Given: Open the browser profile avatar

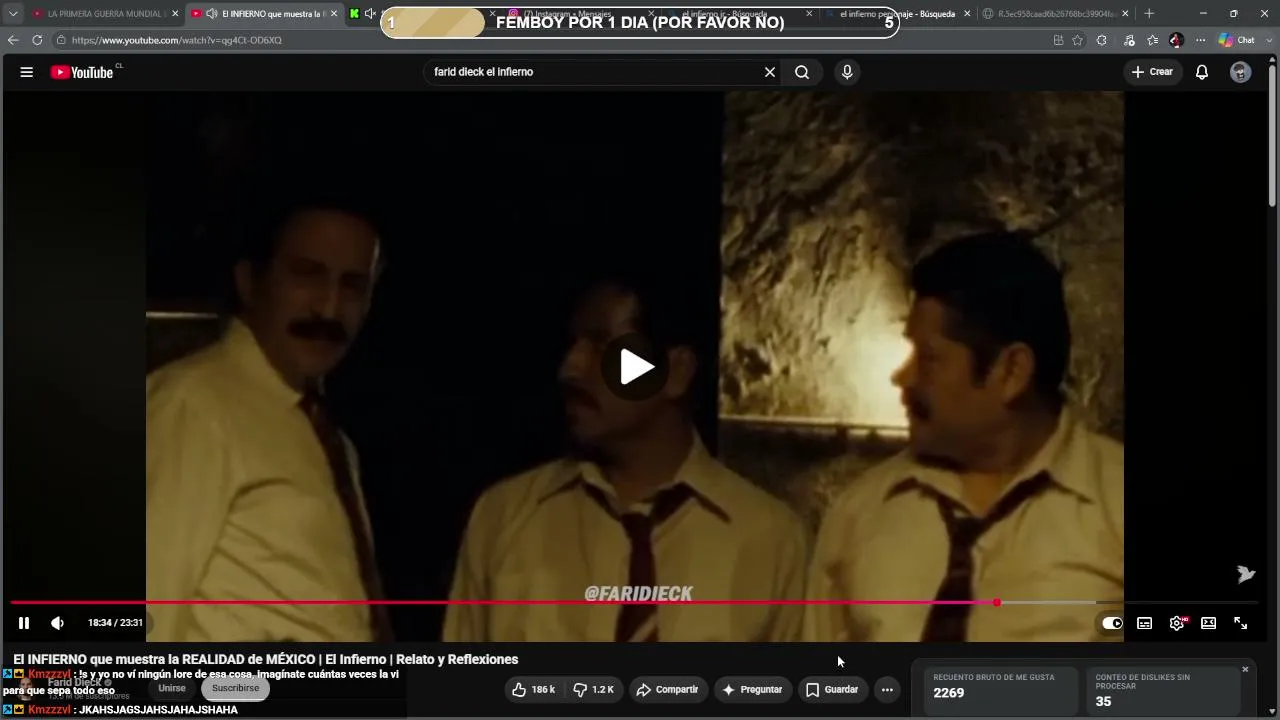Looking at the screenshot, I should [1176, 40].
